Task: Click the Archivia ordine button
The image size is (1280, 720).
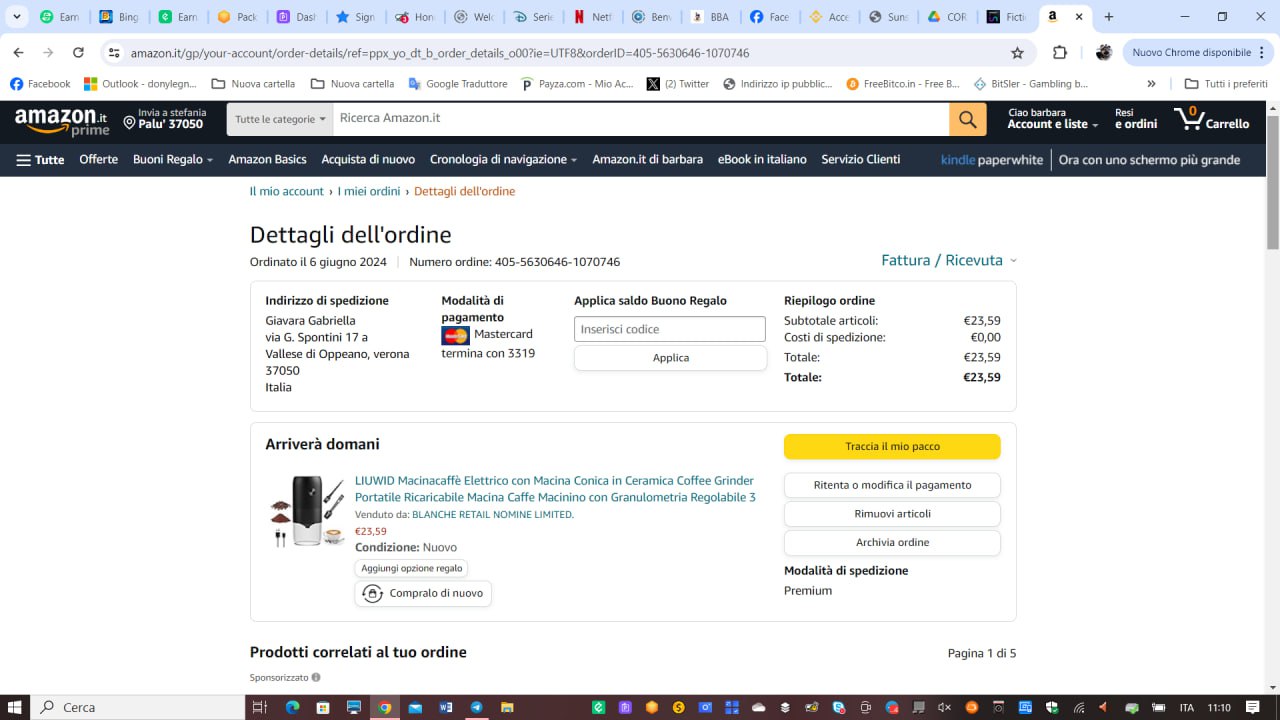Action: coord(892,542)
